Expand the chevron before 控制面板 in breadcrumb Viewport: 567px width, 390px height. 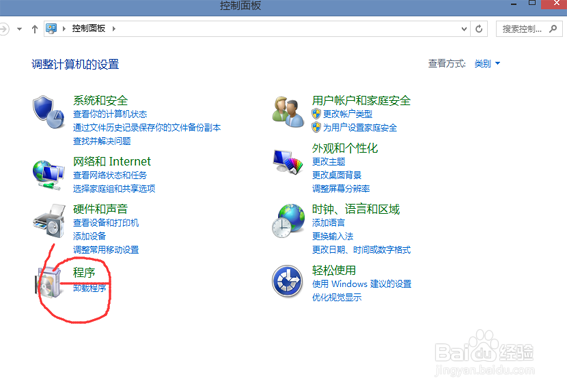point(64,29)
